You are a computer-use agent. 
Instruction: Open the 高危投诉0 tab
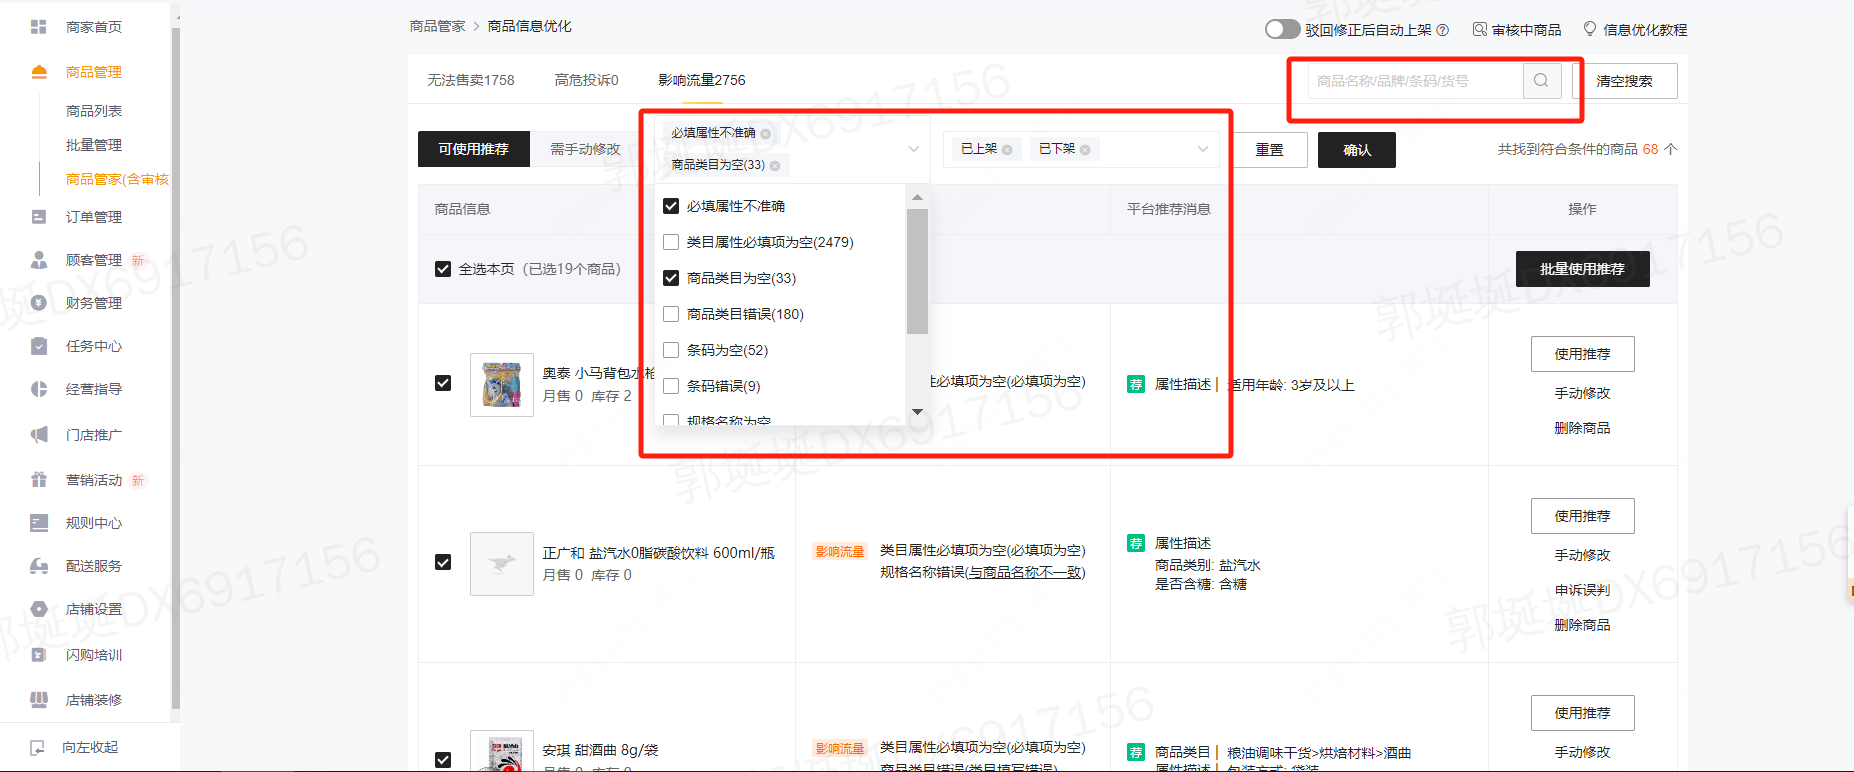tap(587, 80)
